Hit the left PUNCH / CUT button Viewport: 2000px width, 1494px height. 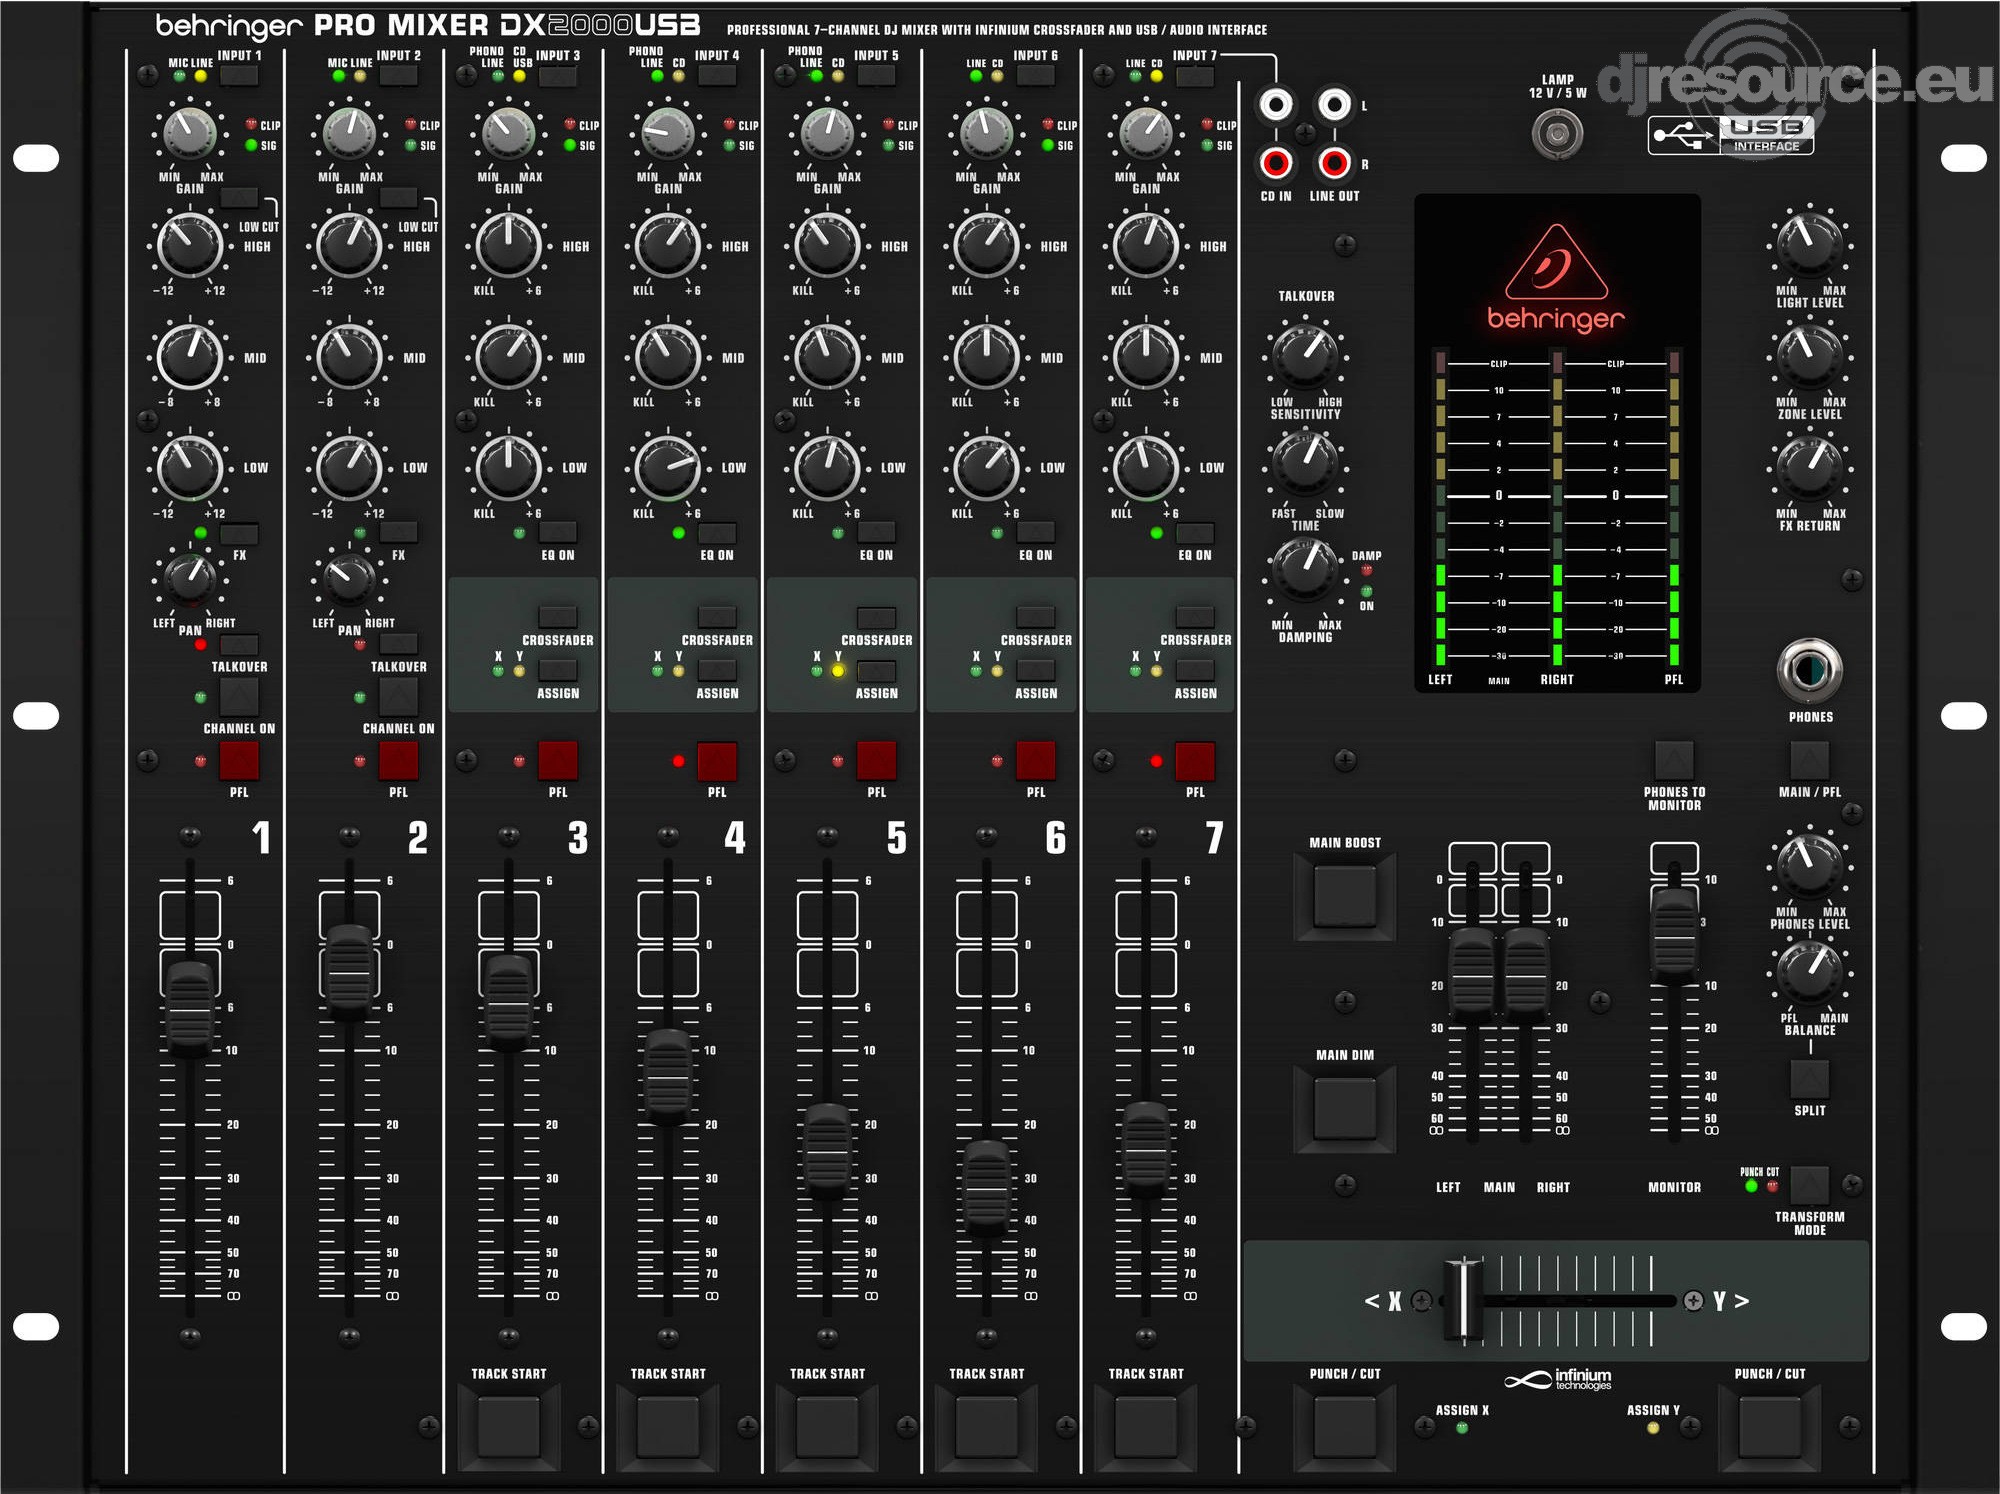pos(1345,1427)
